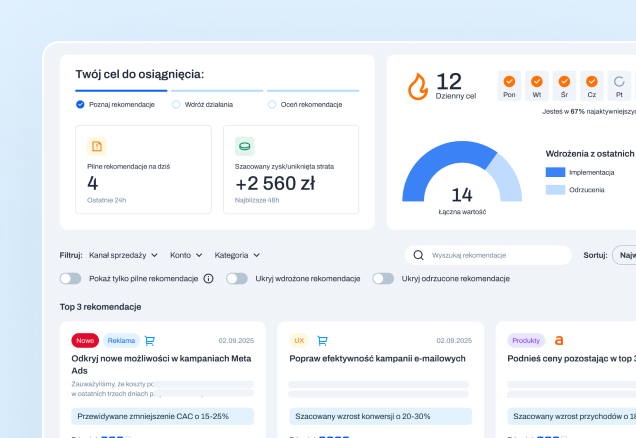Click the shopping cart icon on Meta Ads card
Viewport: 636px width, 438px height.
point(150,341)
